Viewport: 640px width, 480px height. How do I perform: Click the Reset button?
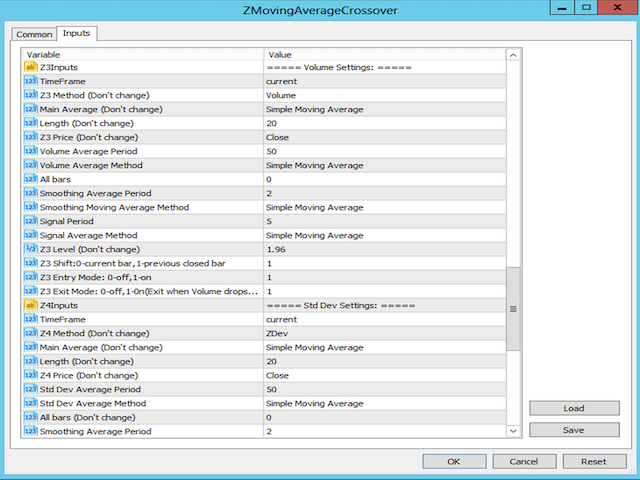pos(594,462)
